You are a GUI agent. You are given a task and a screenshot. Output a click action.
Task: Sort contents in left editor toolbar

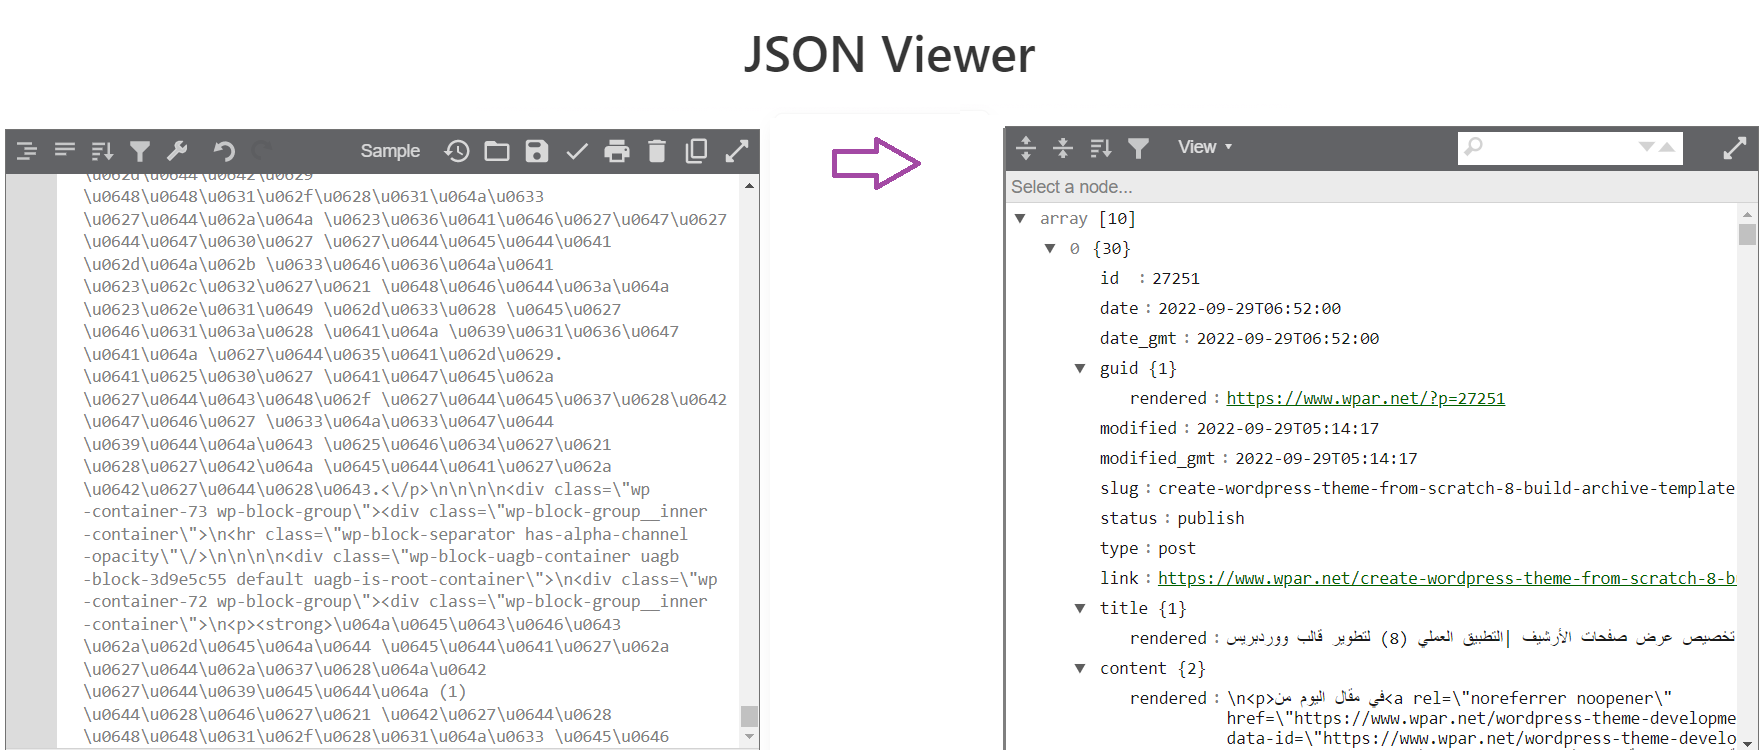(x=102, y=151)
